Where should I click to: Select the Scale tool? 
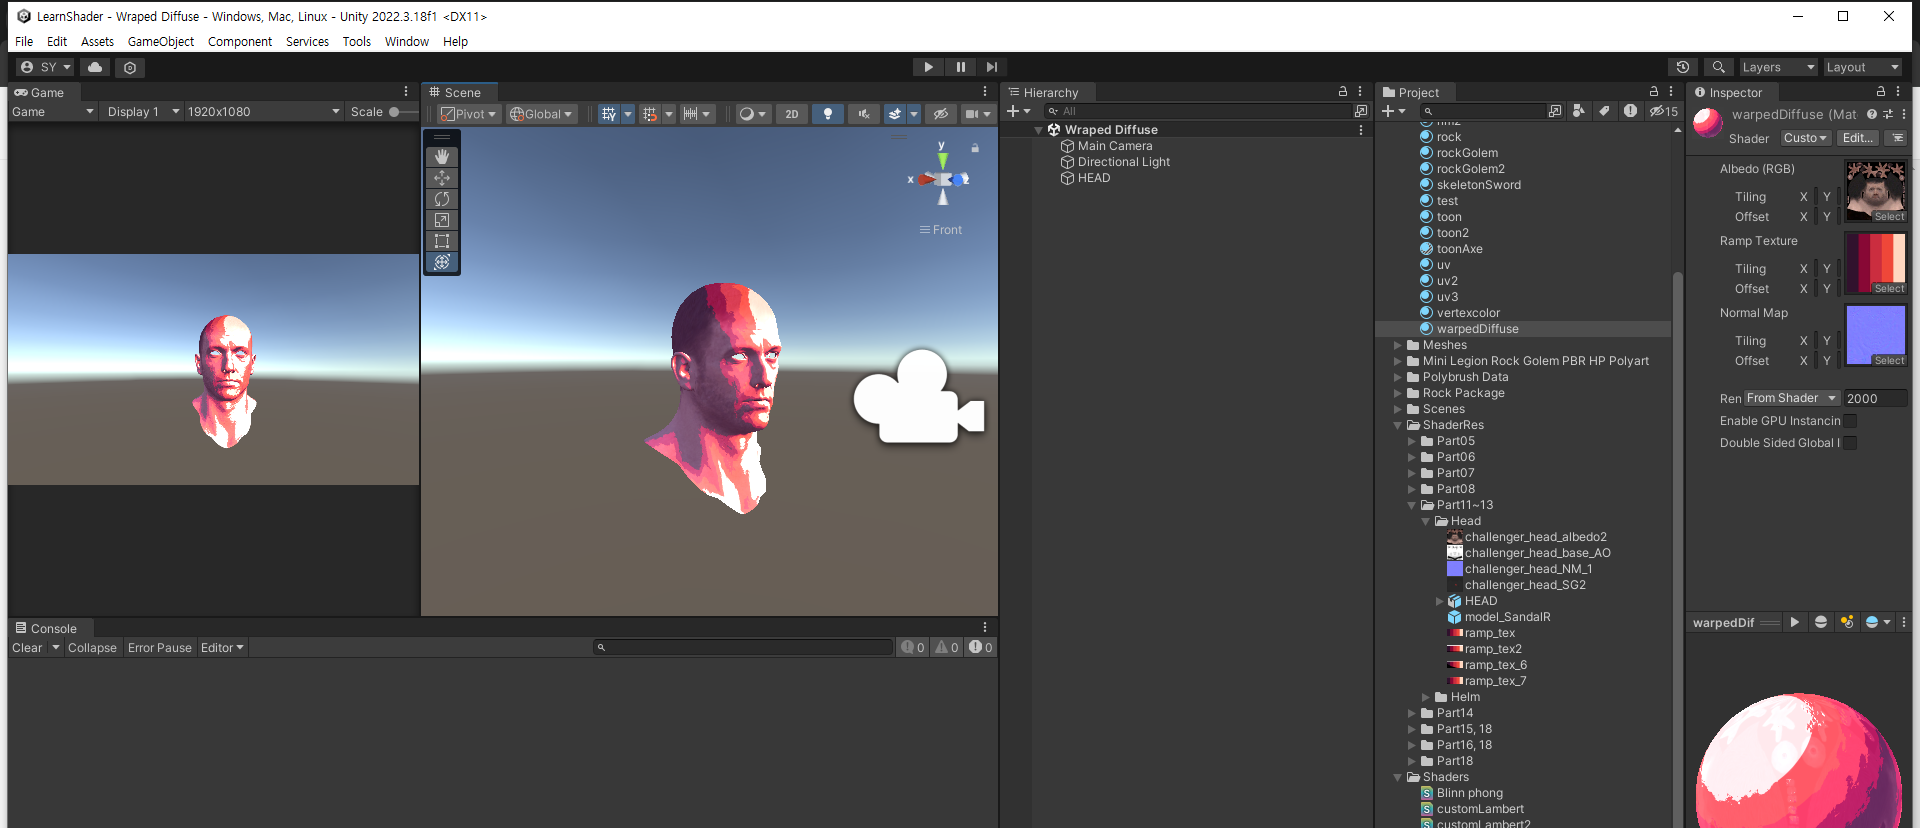tap(442, 220)
